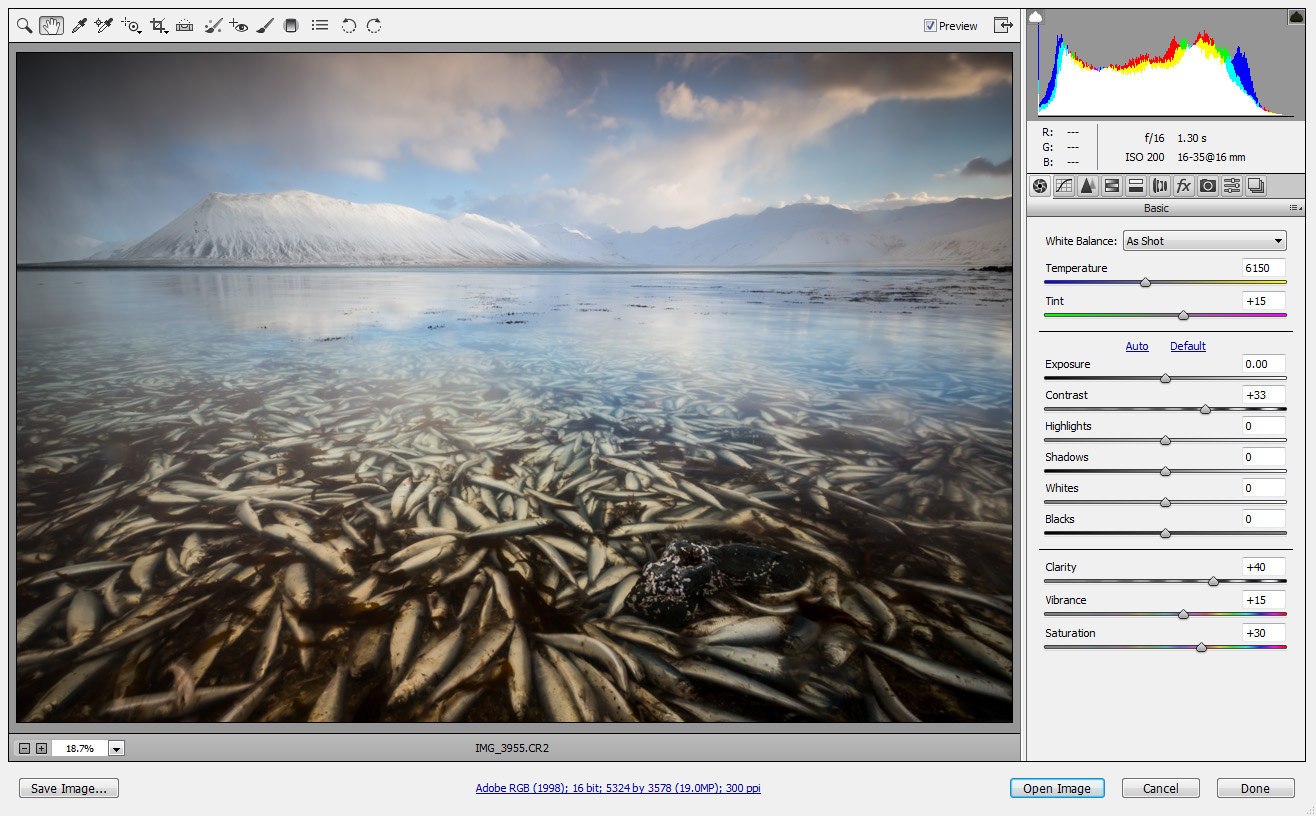This screenshot has width=1316, height=816.
Task: Click the Clarity slider handle
Action: click(x=1213, y=582)
